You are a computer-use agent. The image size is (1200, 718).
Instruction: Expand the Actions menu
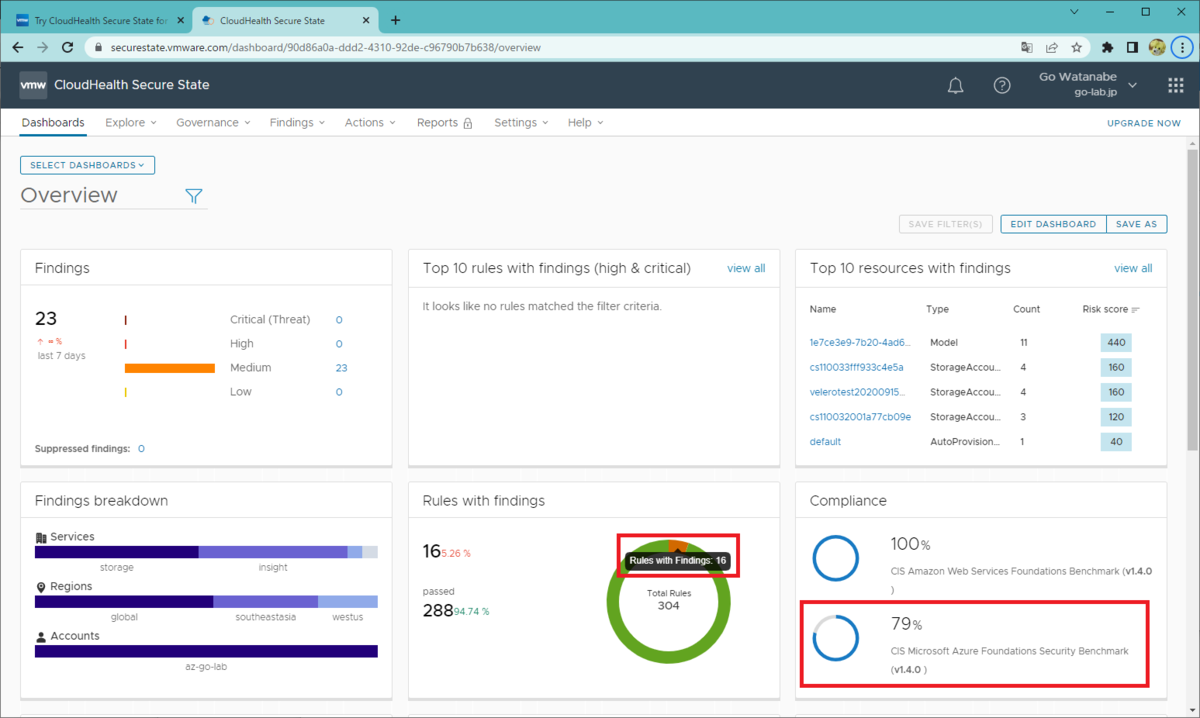370,123
